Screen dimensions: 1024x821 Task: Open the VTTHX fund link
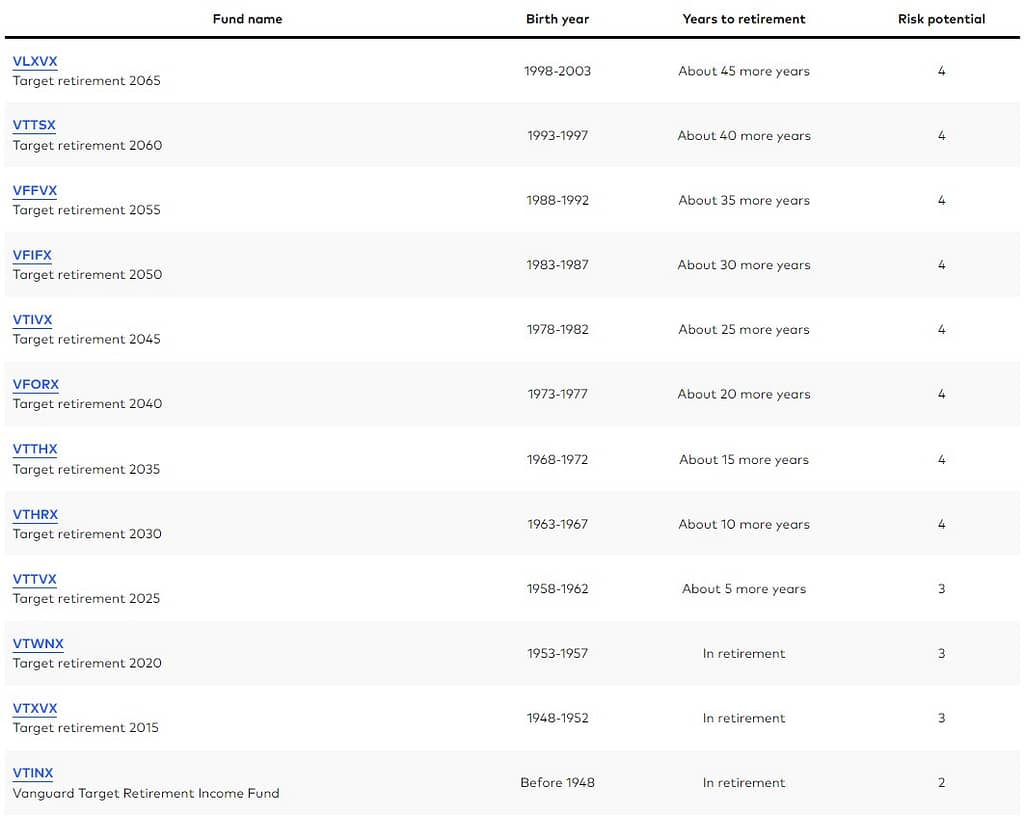[x=35, y=449]
